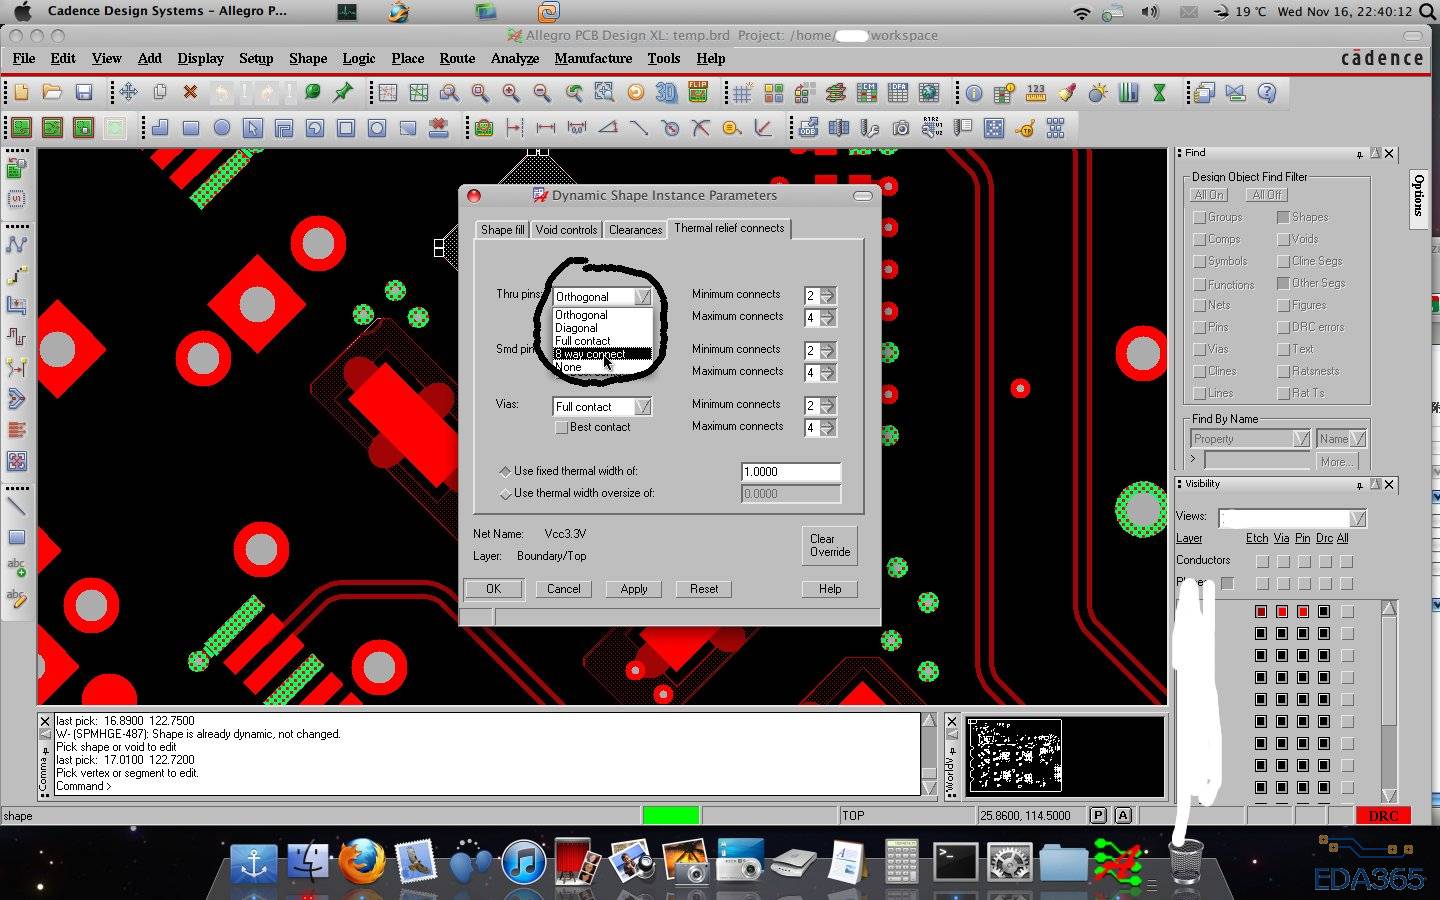1440x900 pixels.
Task: Click the grid toggle toolbar icon
Action: [742, 93]
